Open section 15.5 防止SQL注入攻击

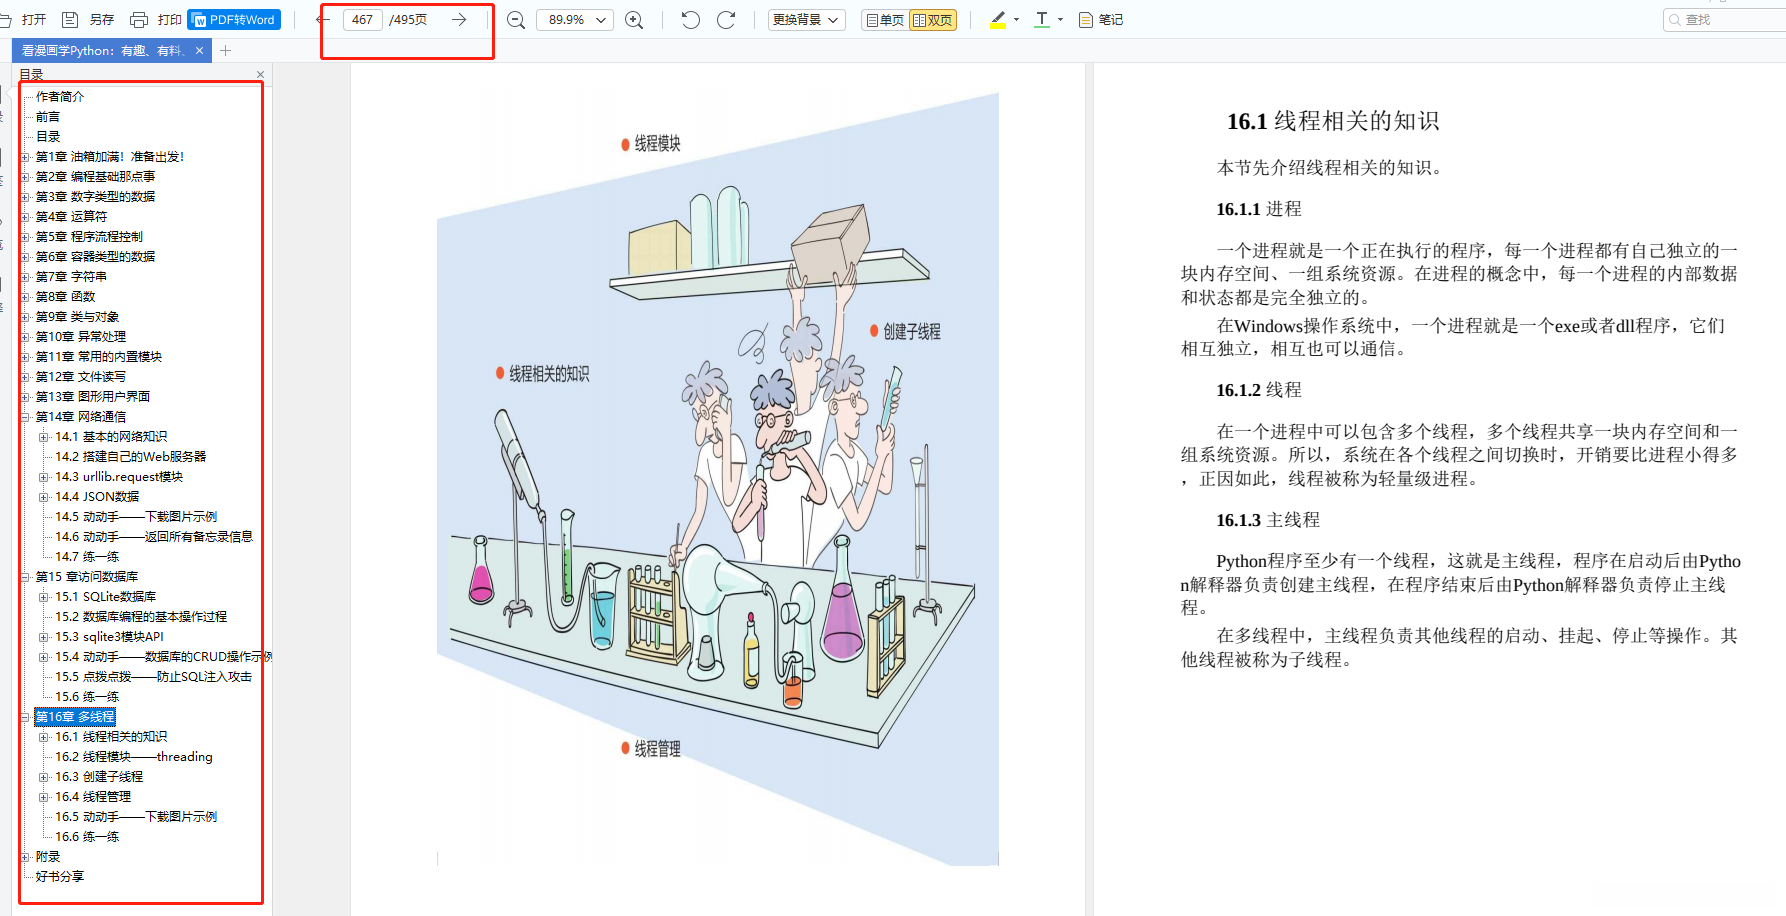pos(153,677)
